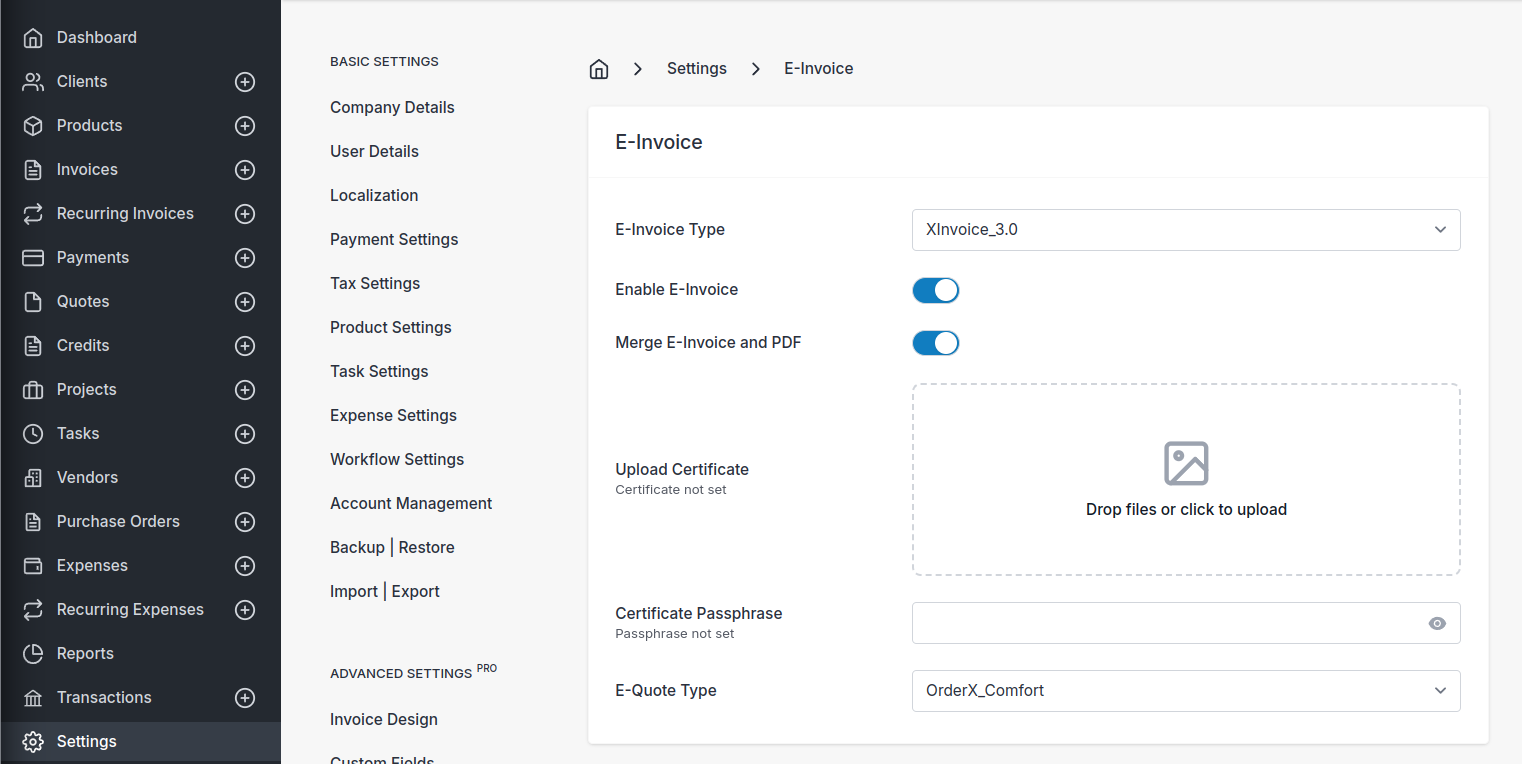Open Product Settings section

391,327
